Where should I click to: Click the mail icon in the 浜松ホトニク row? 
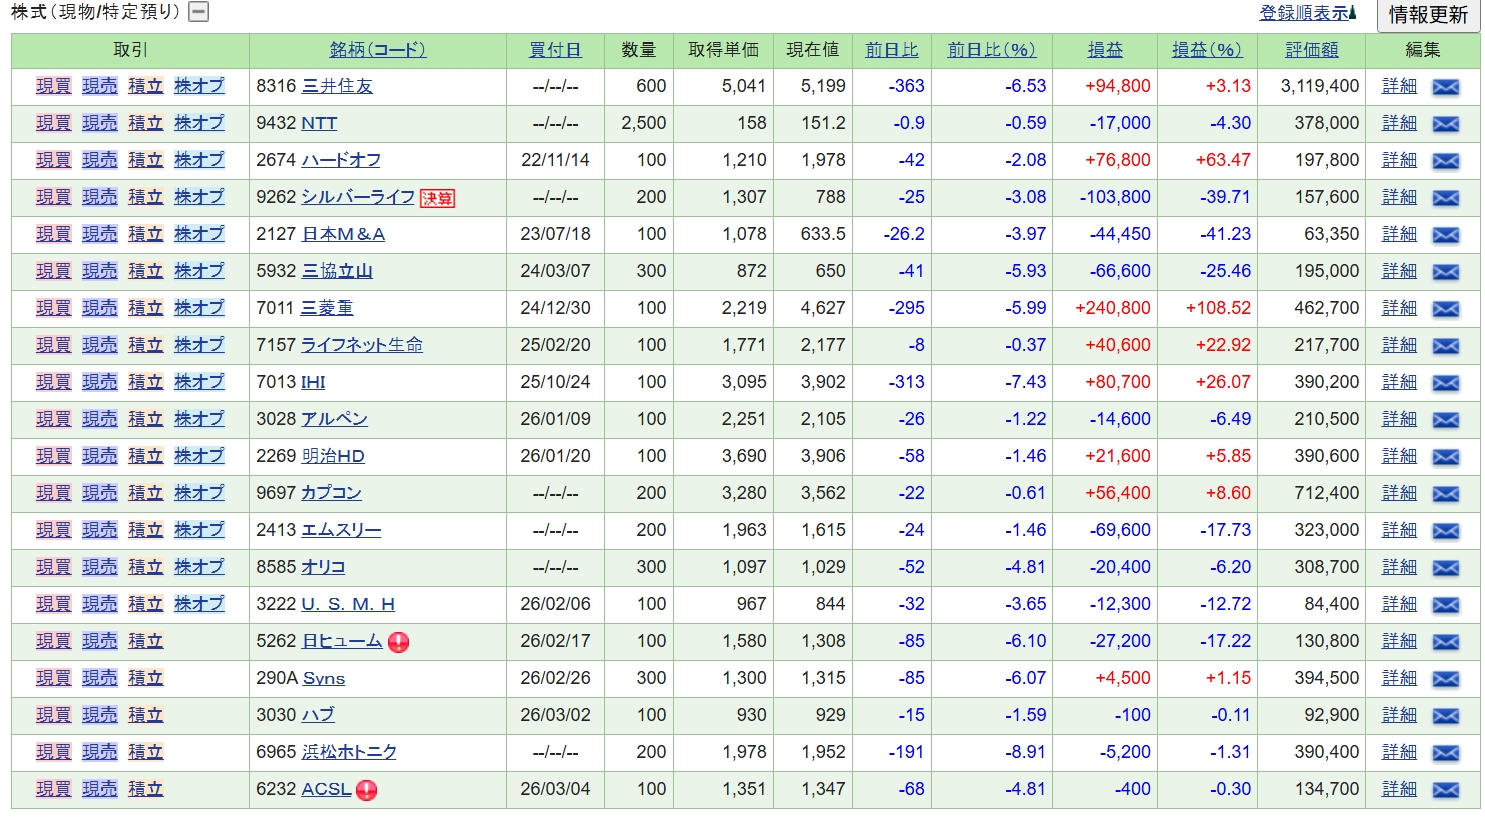pyautogui.click(x=1445, y=753)
